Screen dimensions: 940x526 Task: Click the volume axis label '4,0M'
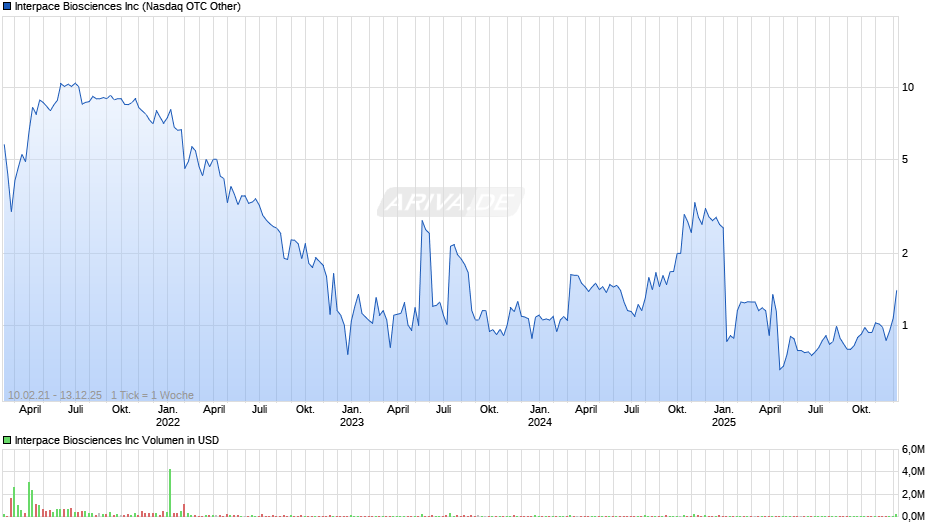tap(913, 472)
